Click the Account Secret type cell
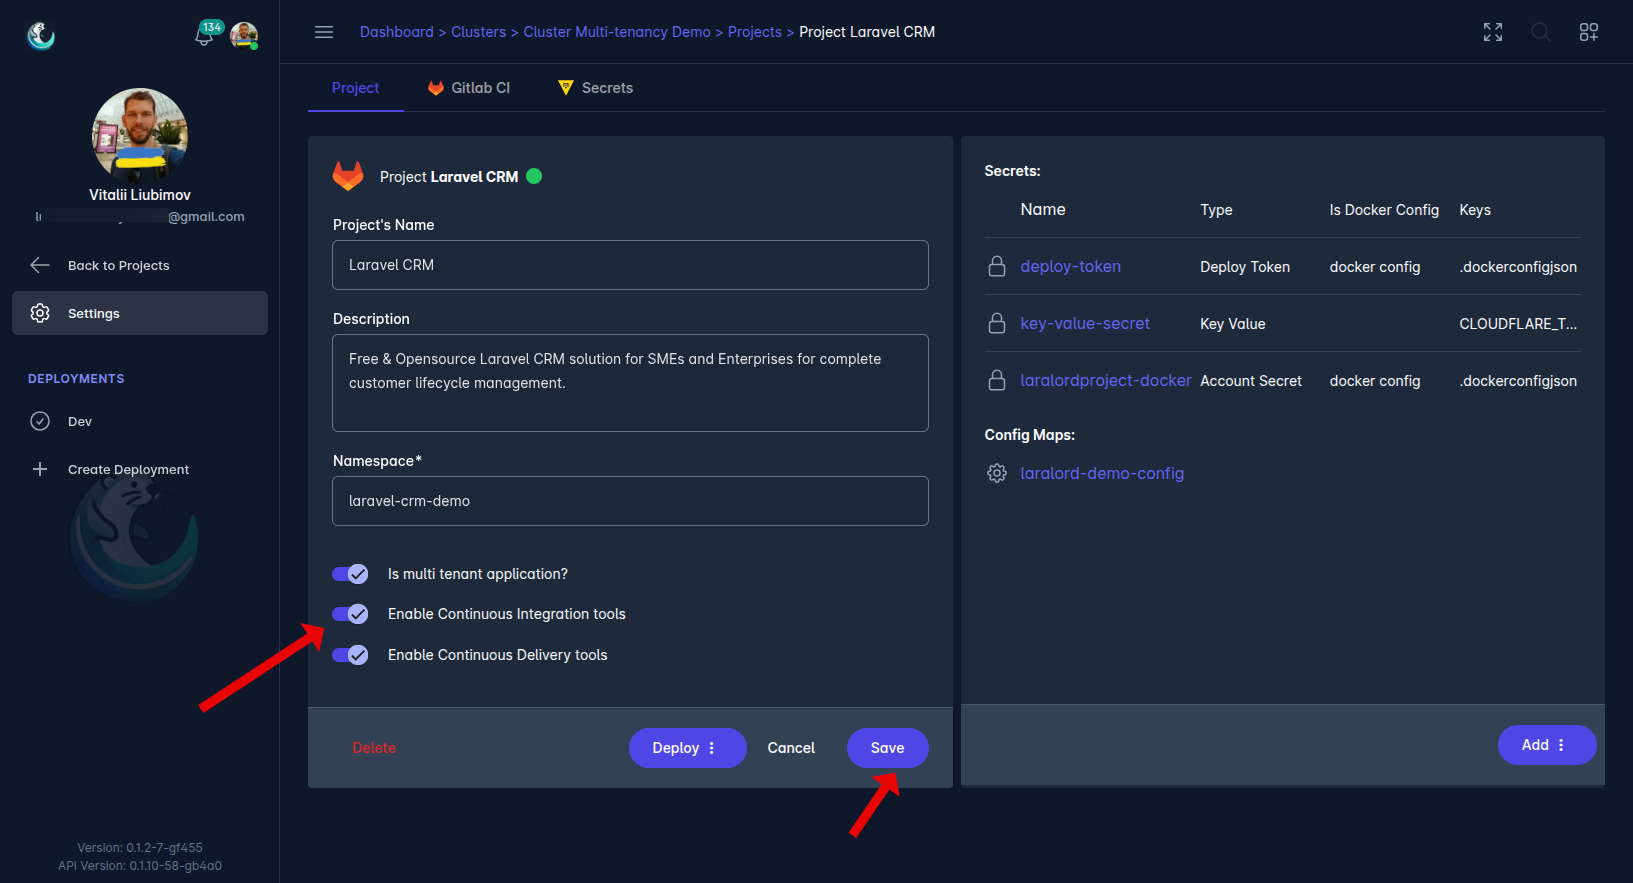The width and height of the screenshot is (1633, 883). coord(1251,381)
